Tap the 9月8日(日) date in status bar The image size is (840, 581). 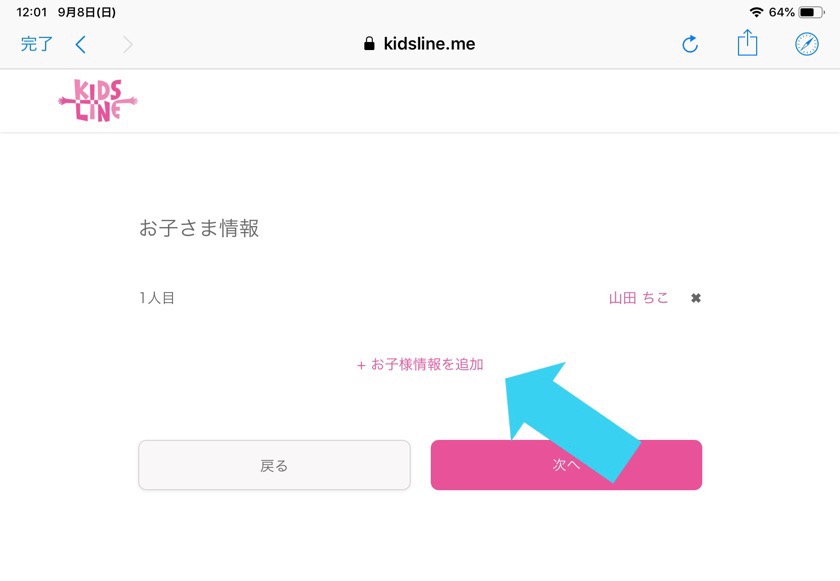pos(87,12)
